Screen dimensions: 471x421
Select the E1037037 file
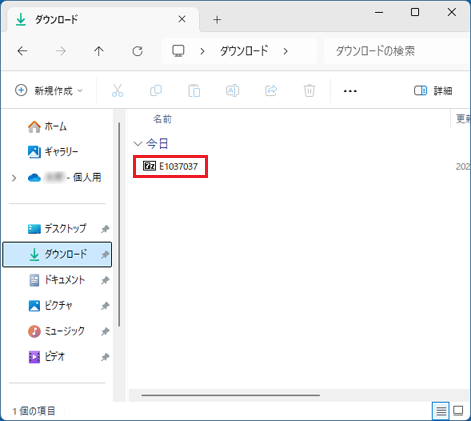pyautogui.click(x=170, y=166)
